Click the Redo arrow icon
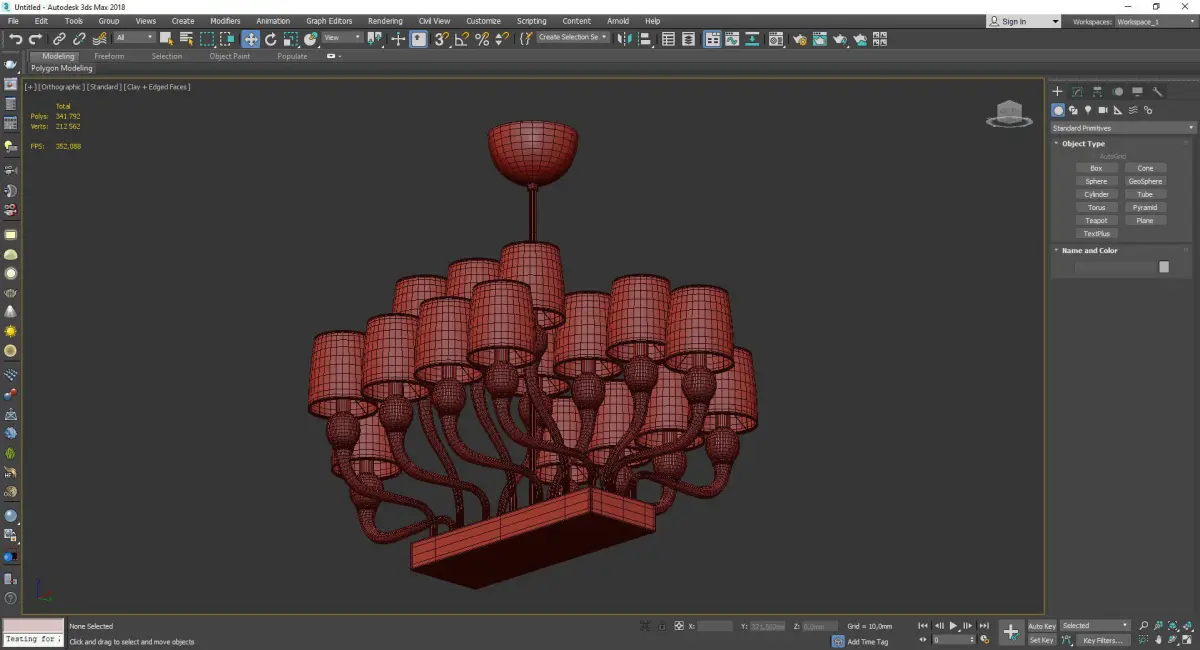The width and height of the screenshot is (1200, 650). (35, 39)
